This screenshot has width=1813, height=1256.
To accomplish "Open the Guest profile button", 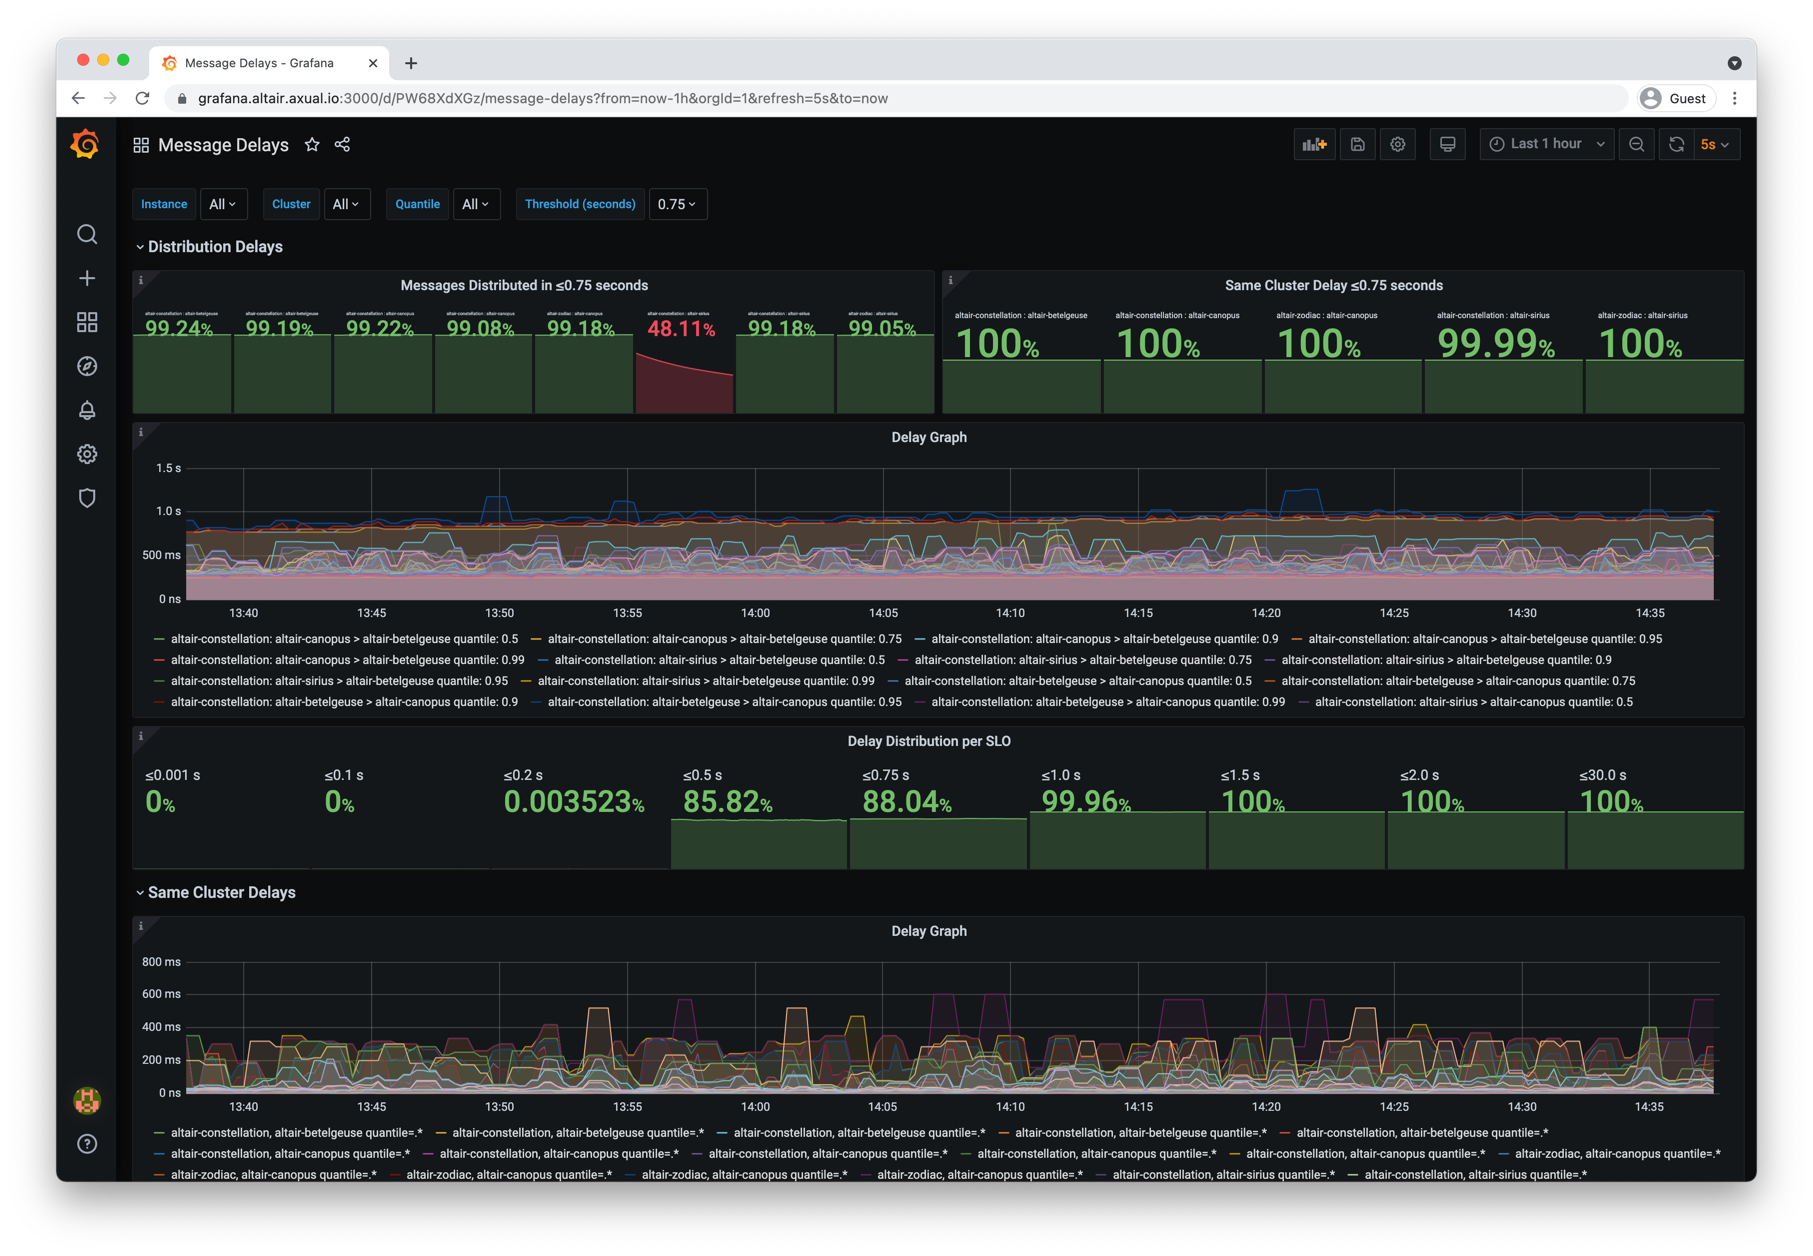I will pyautogui.click(x=1676, y=98).
